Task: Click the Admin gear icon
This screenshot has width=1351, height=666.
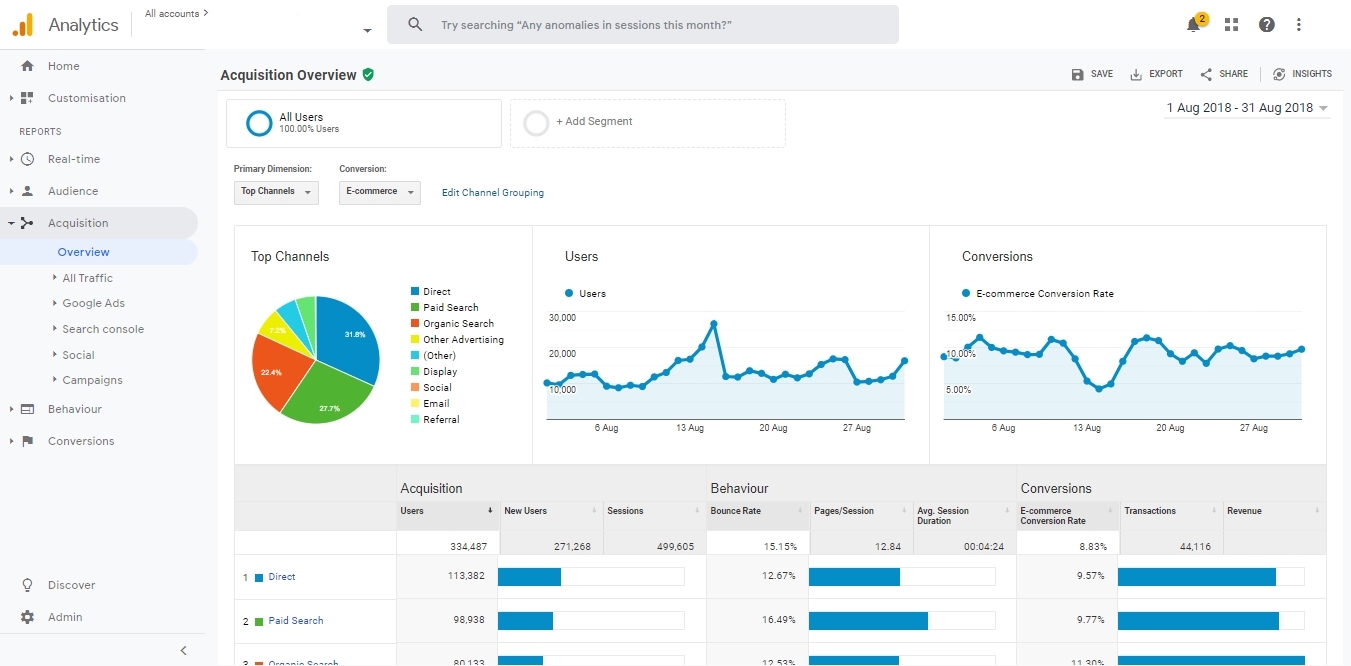Action: (27, 617)
